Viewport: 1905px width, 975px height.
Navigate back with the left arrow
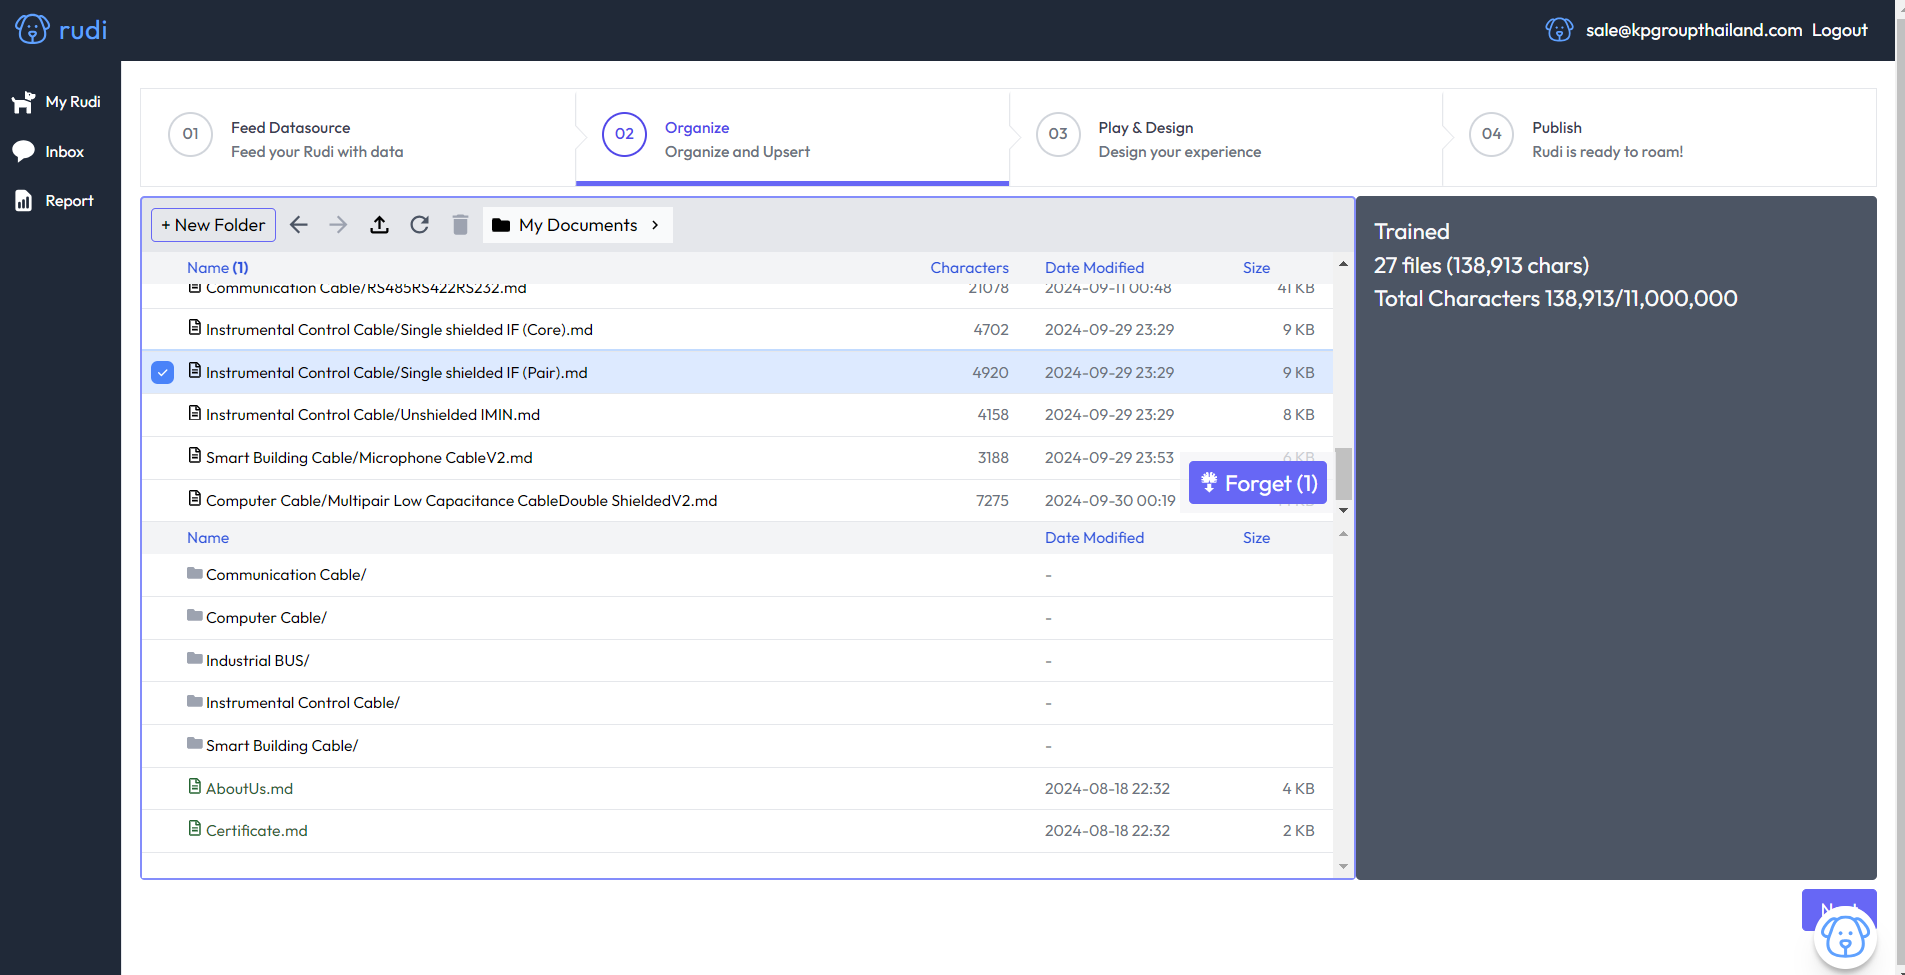(299, 225)
